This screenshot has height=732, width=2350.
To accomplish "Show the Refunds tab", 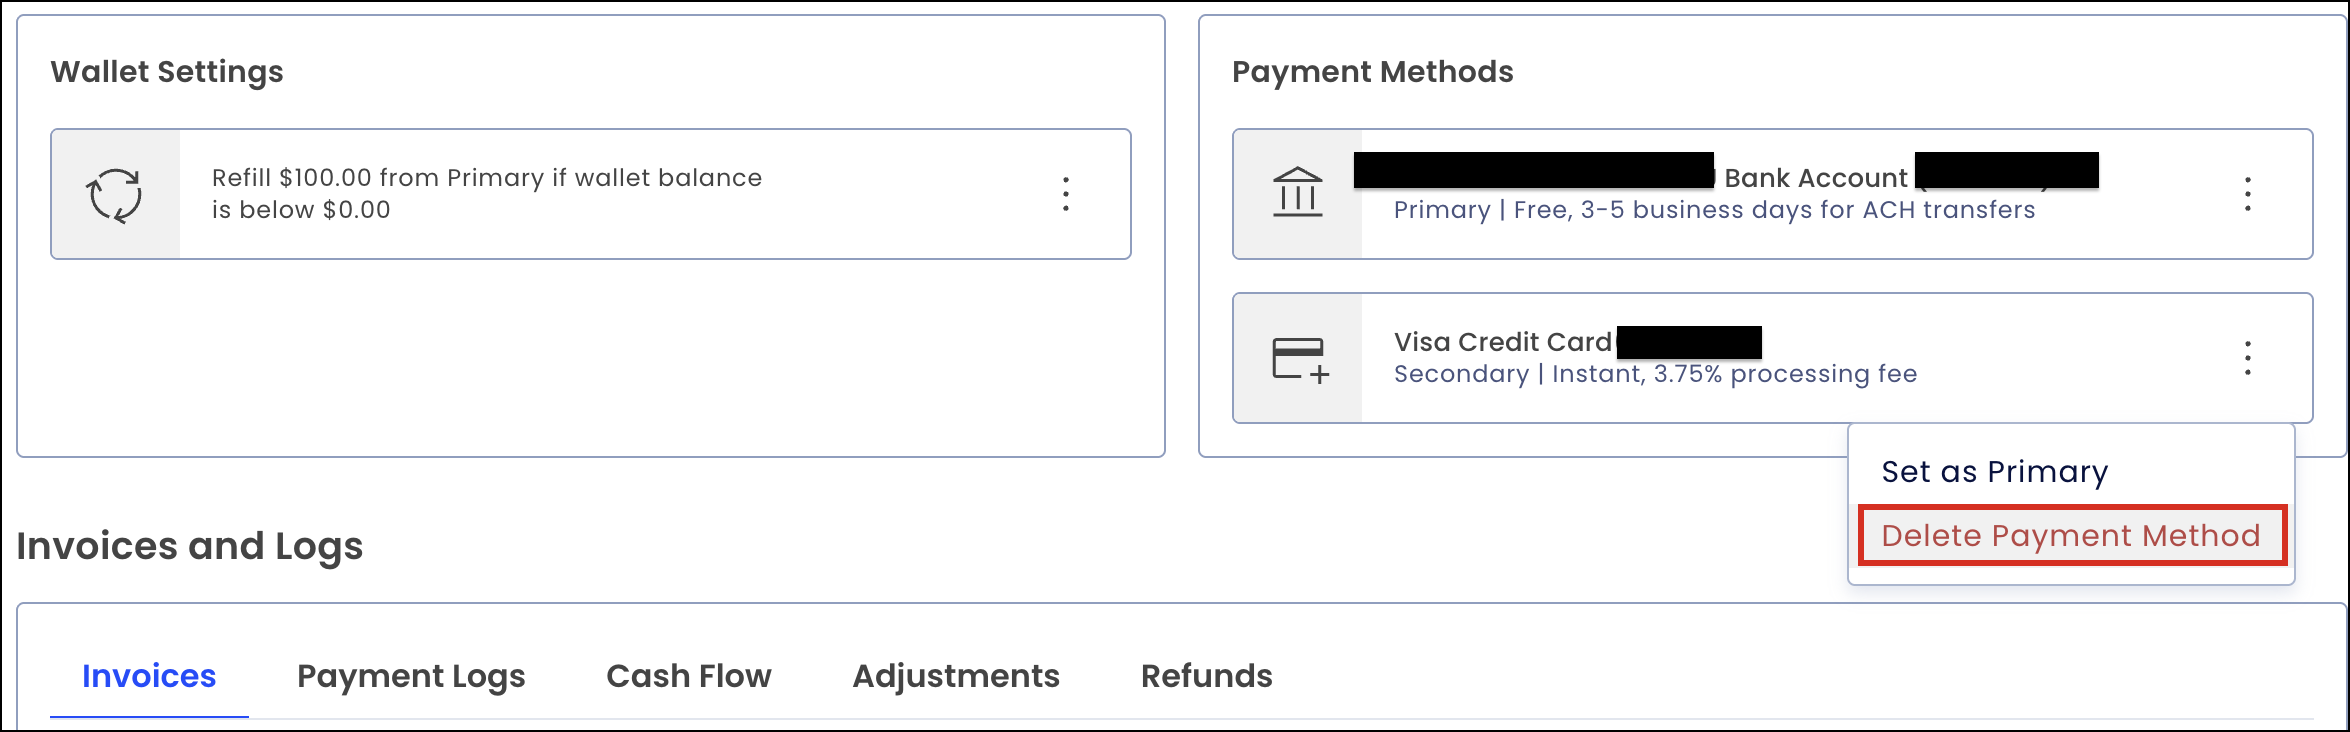I will point(1206,677).
